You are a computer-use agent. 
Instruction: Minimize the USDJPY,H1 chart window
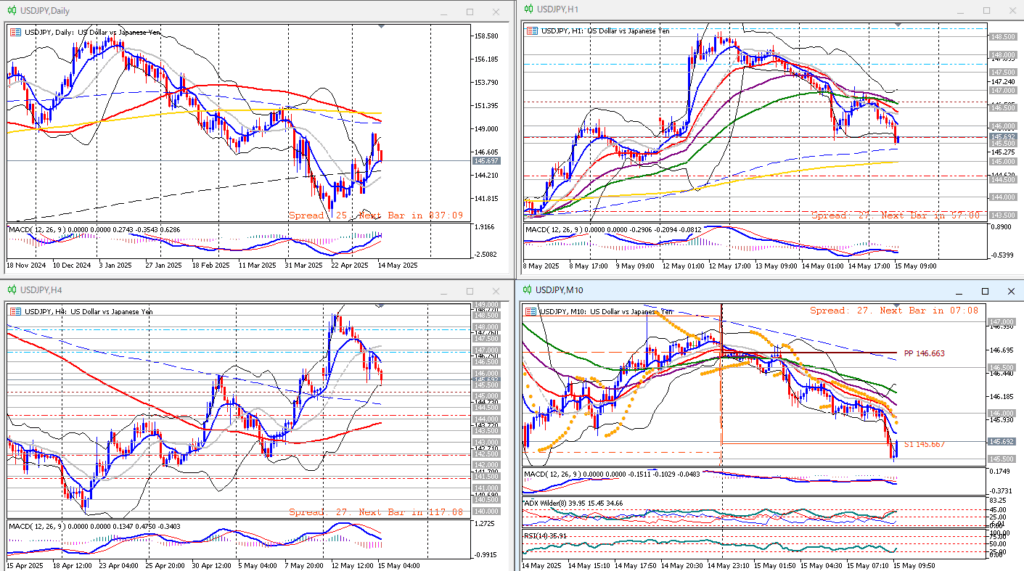click(x=961, y=10)
